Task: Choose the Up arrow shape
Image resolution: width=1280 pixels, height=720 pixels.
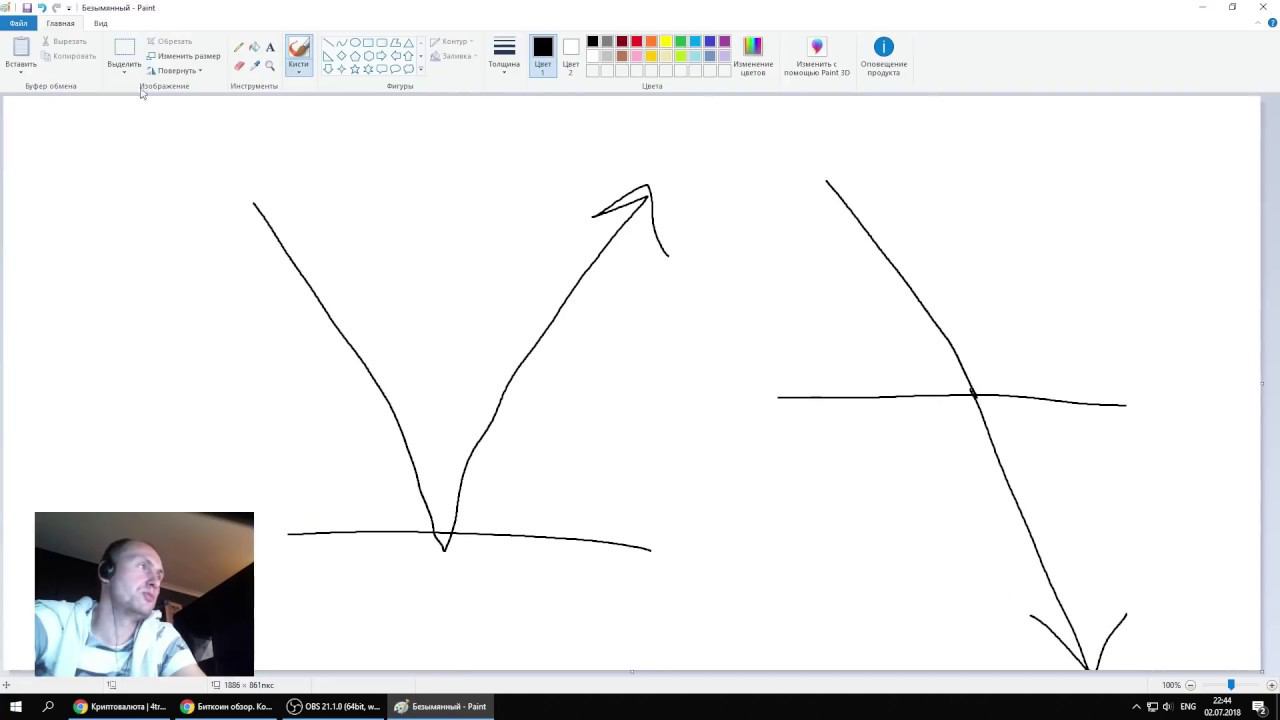Action: (408, 56)
